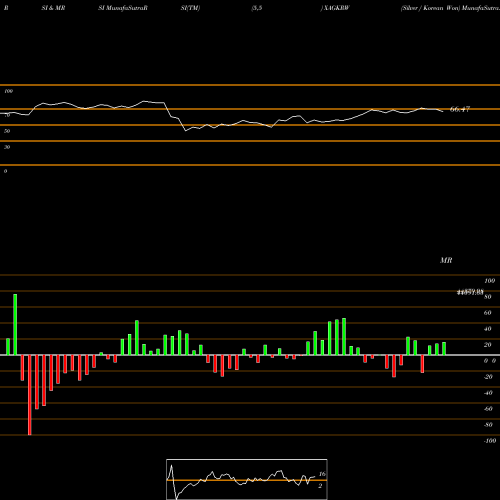
Task: Click the value 16 in mini chart
Action: coord(322,474)
